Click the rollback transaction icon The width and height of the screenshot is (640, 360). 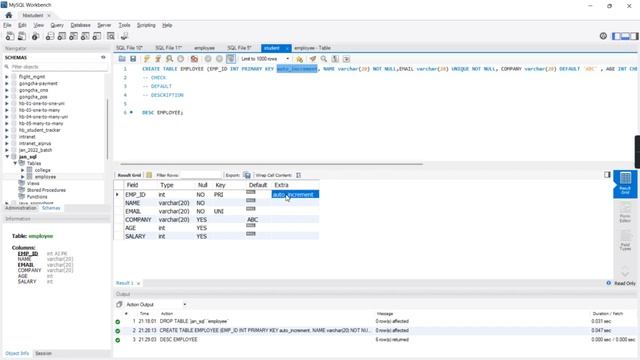click(x=219, y=59)
